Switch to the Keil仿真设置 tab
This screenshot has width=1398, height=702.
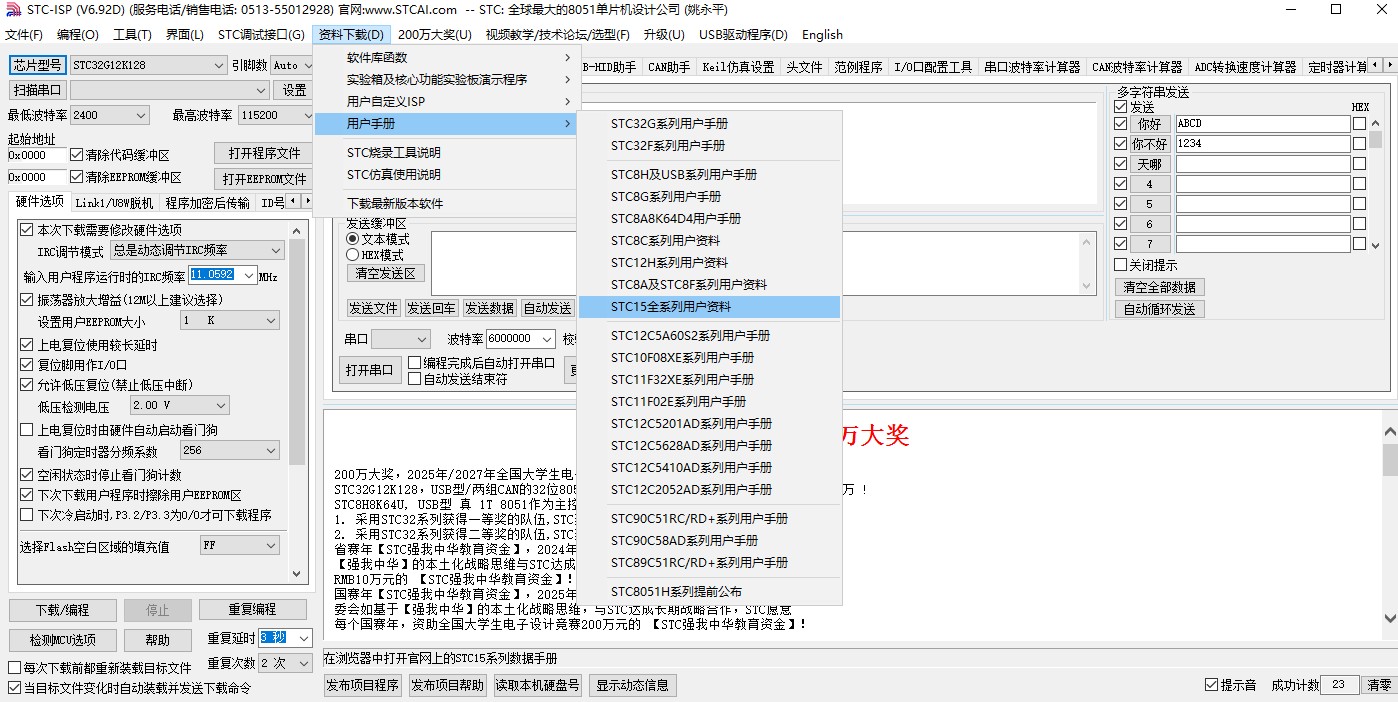pyautogui.click(x=738, y=67)
